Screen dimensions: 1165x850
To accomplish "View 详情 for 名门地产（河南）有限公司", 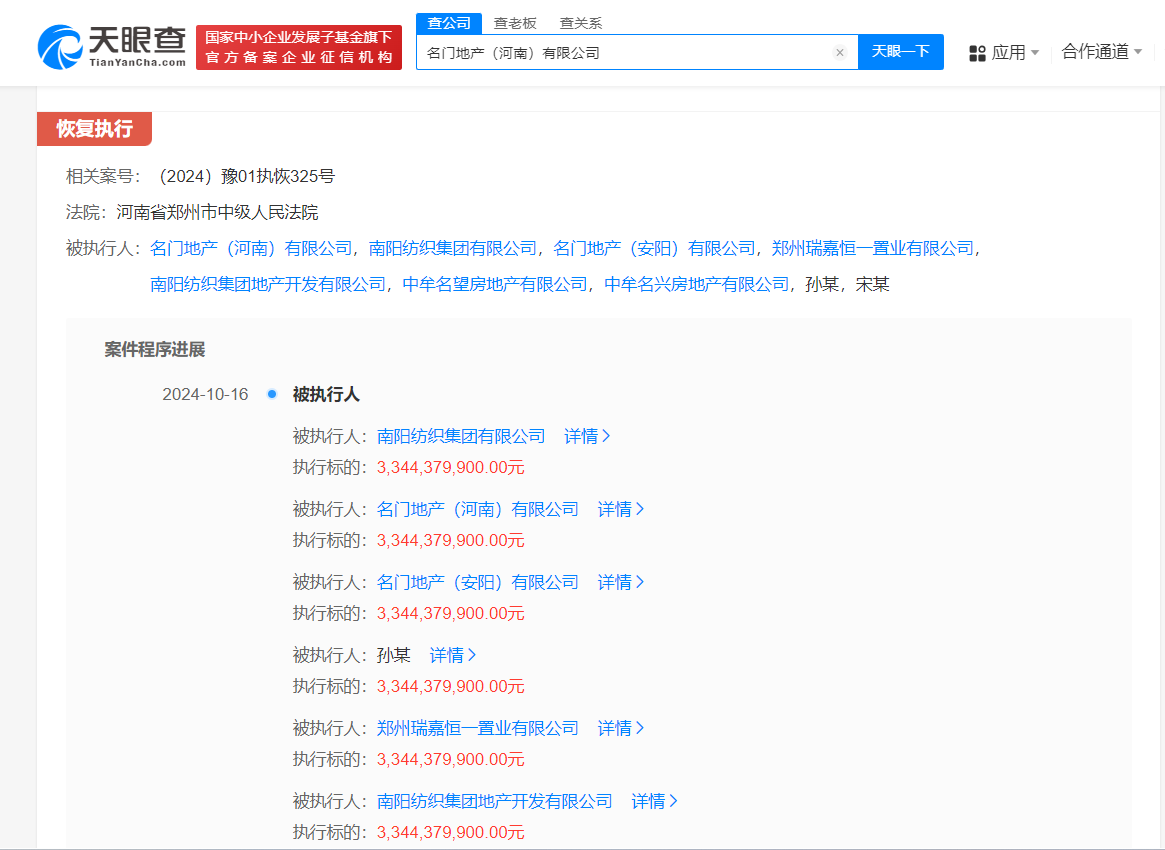I will 620,509.
